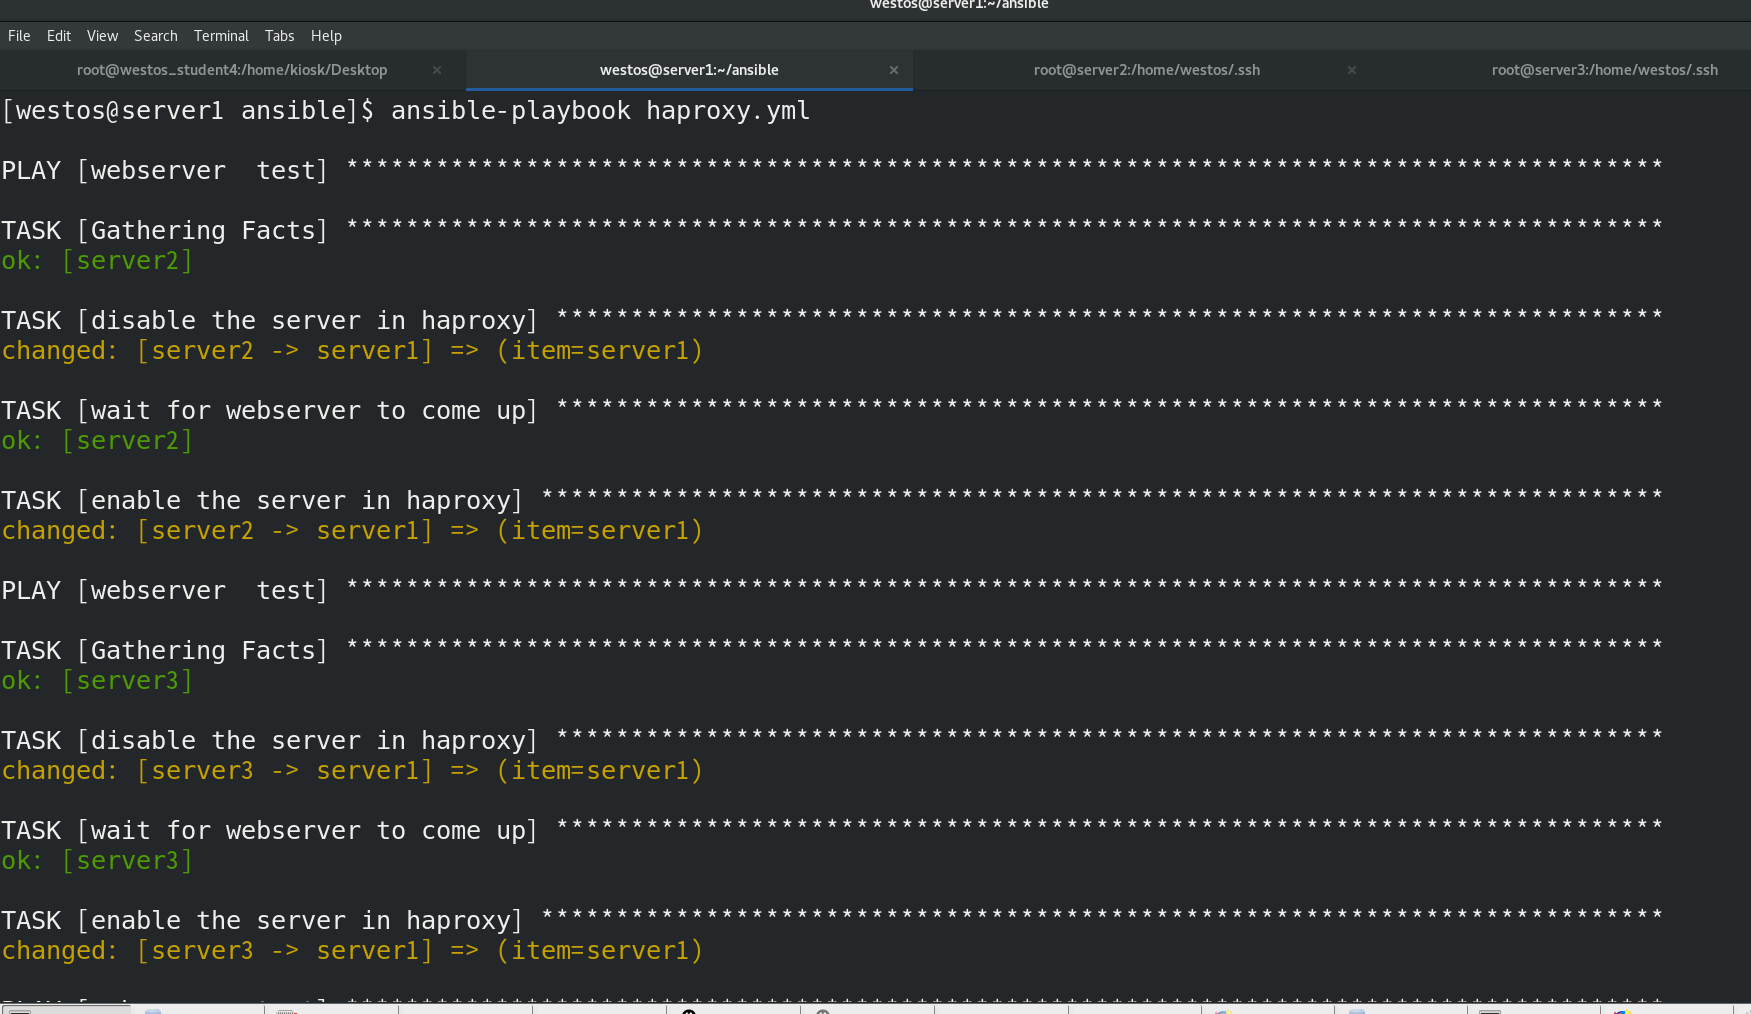Close the westos@server1:~/ansible tab

894,70
